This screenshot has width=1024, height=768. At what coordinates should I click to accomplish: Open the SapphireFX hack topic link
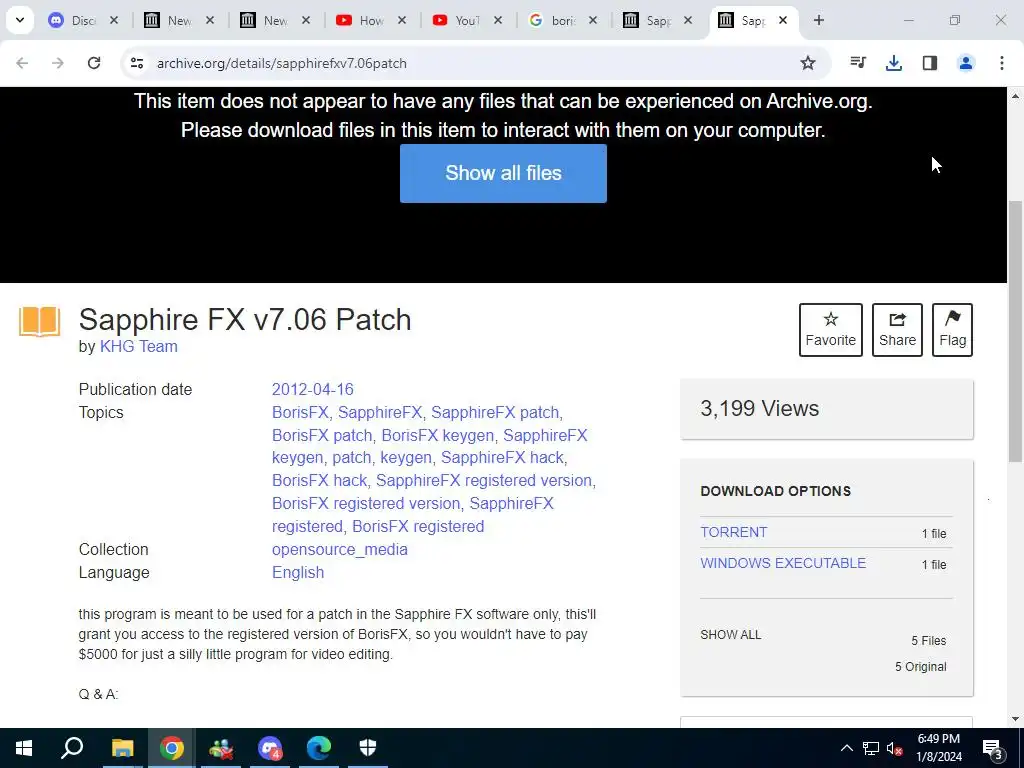[x=502, y=458]
